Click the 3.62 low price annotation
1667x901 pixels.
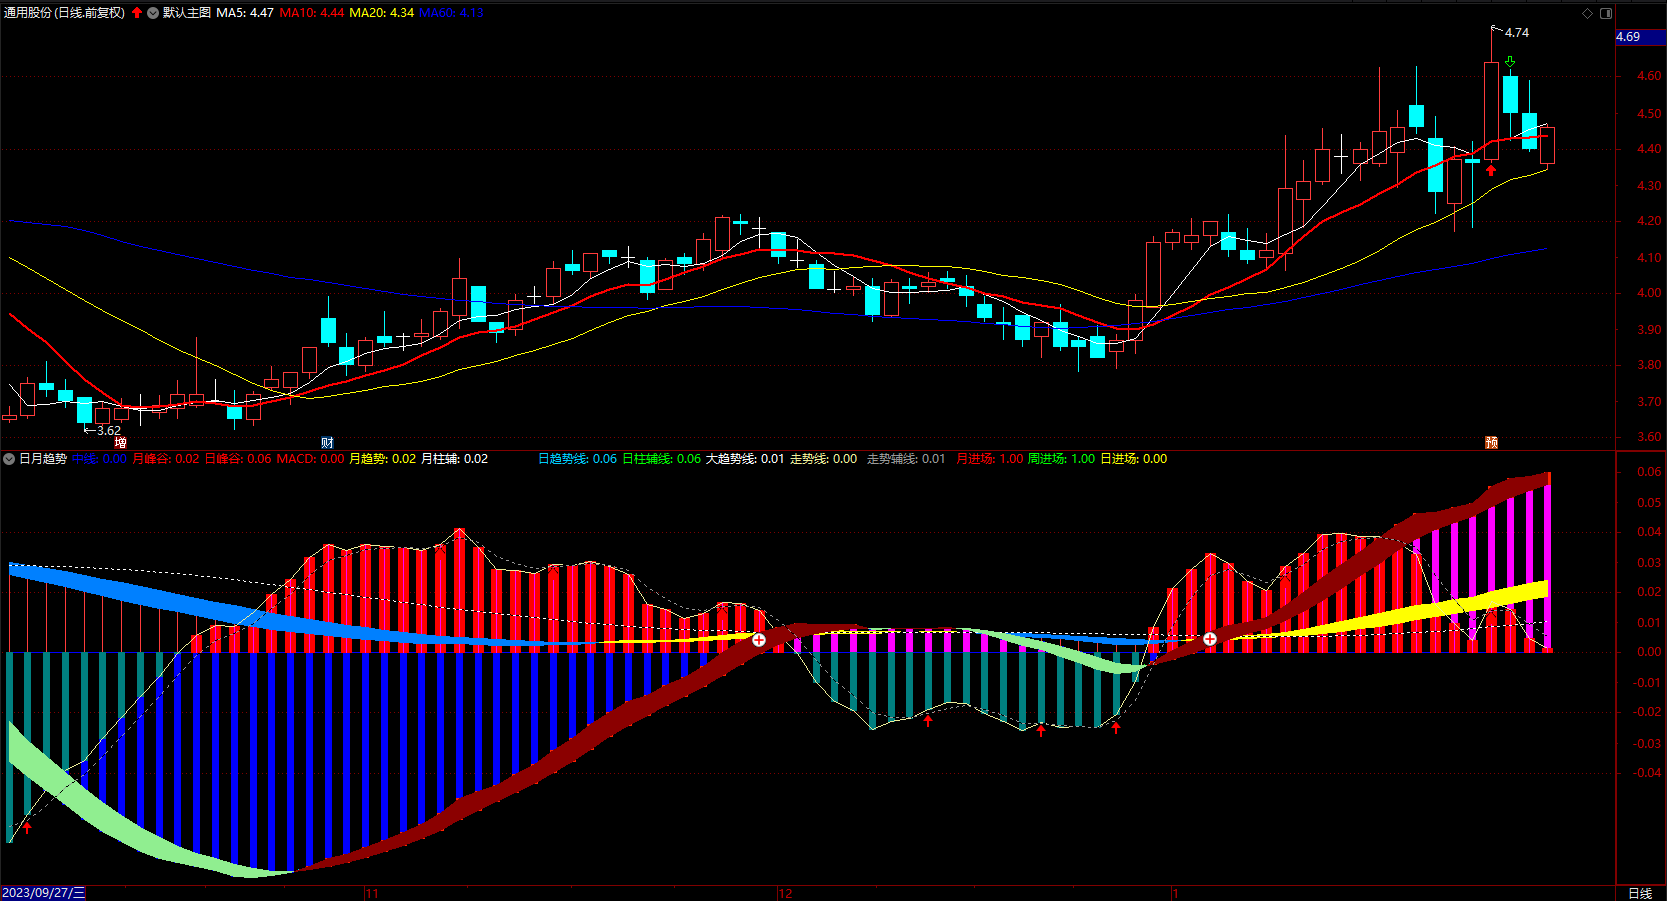pos(109,431)
